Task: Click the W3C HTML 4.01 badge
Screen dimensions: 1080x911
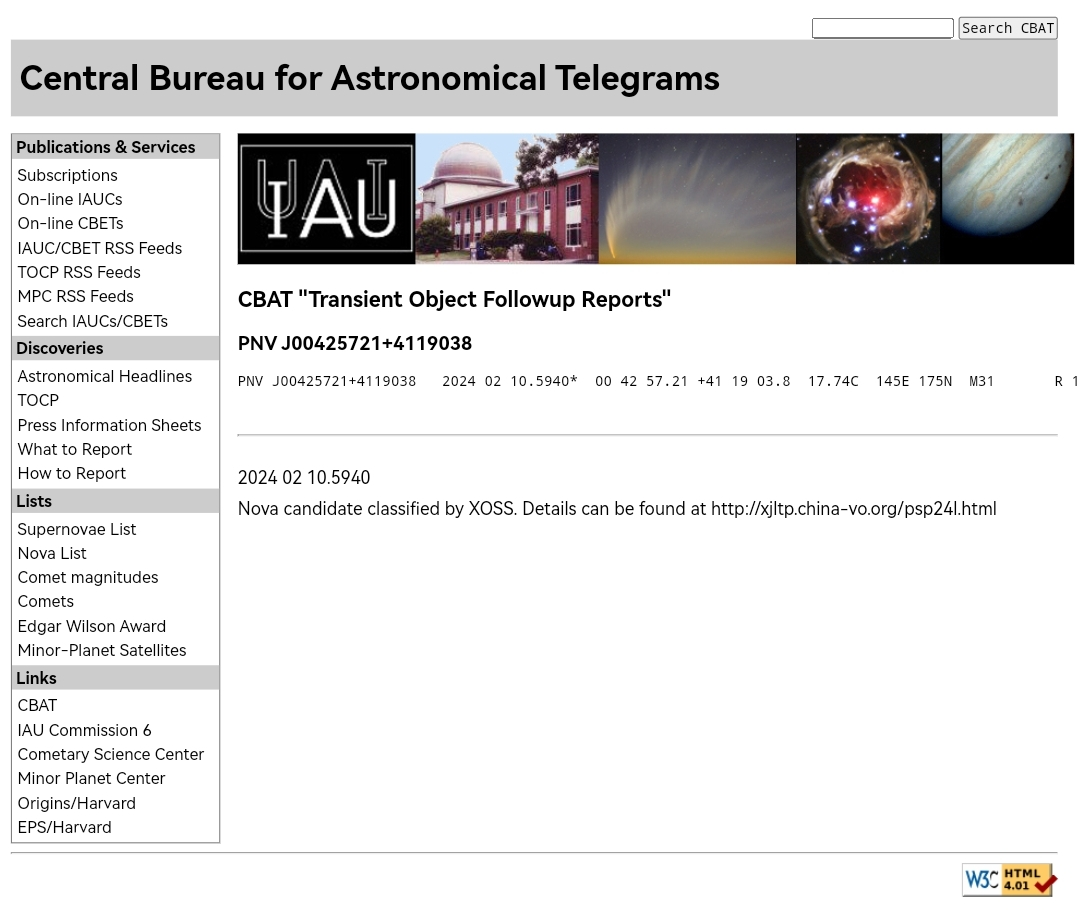Action: click(1009, 880)
